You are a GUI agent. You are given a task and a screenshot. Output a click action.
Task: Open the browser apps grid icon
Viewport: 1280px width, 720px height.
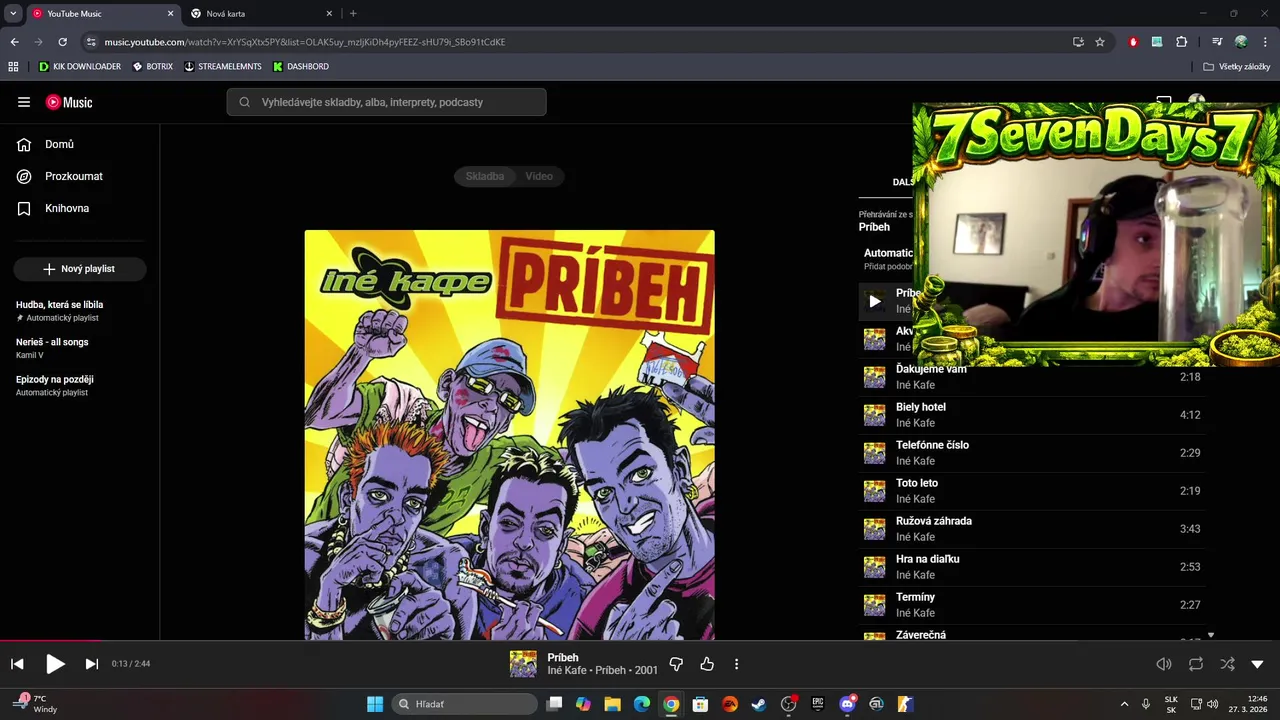coord(13,67)
